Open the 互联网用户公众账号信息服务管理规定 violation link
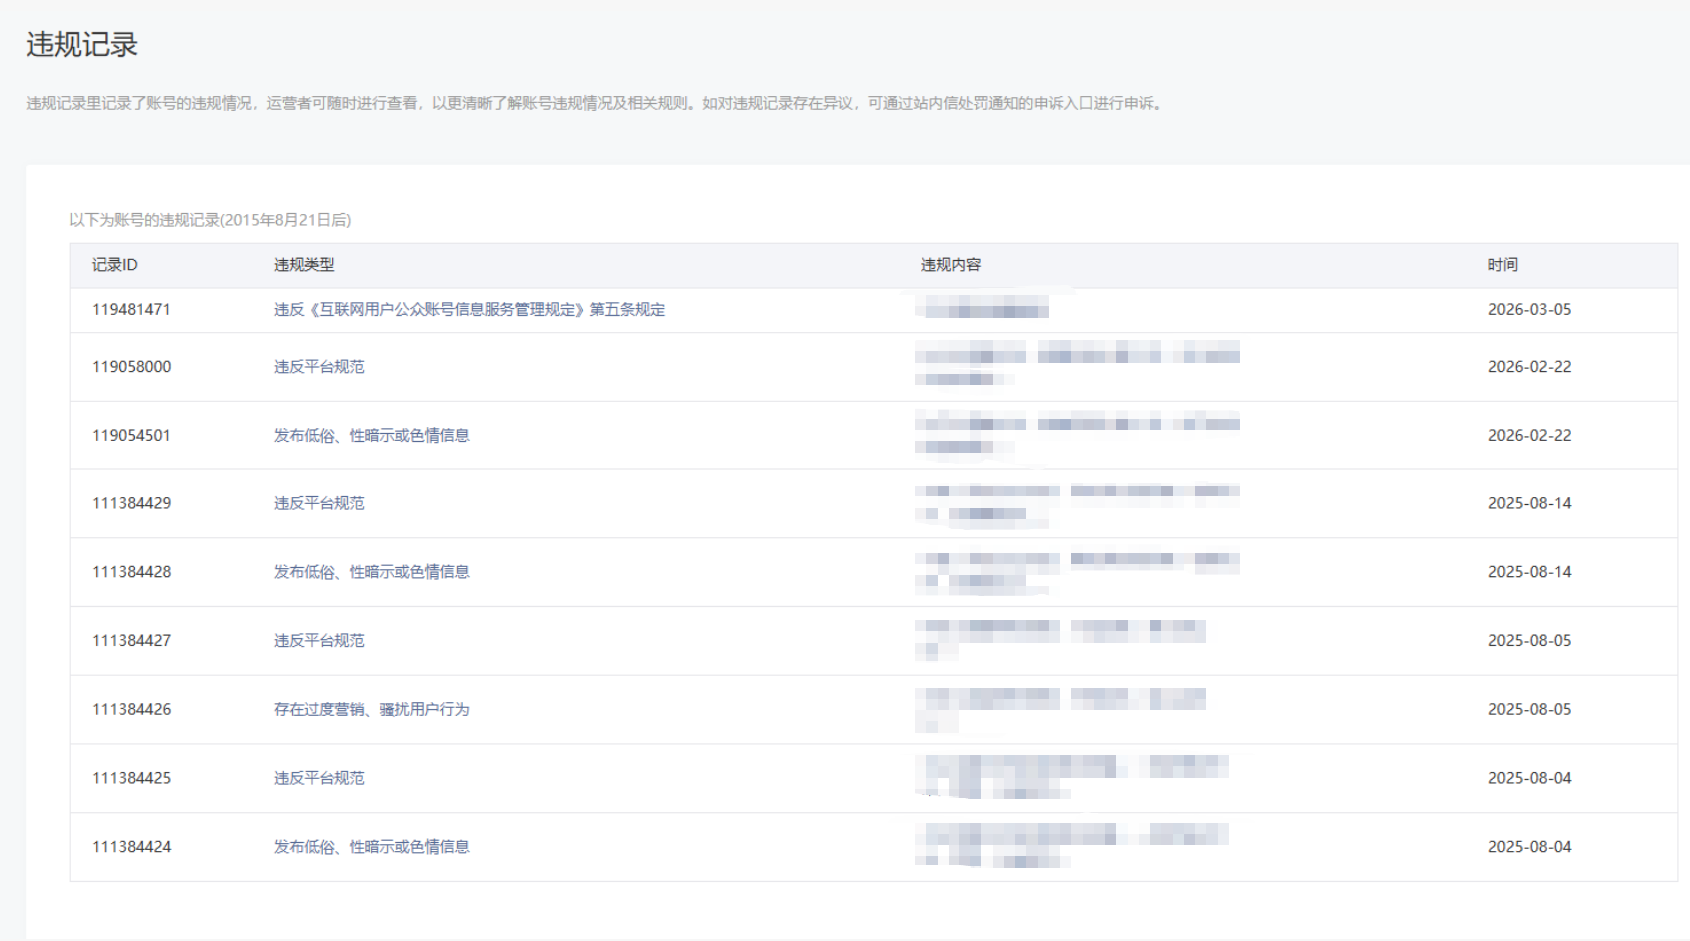The width and height of the screenshot is (1690, 941). pos(469,310)
